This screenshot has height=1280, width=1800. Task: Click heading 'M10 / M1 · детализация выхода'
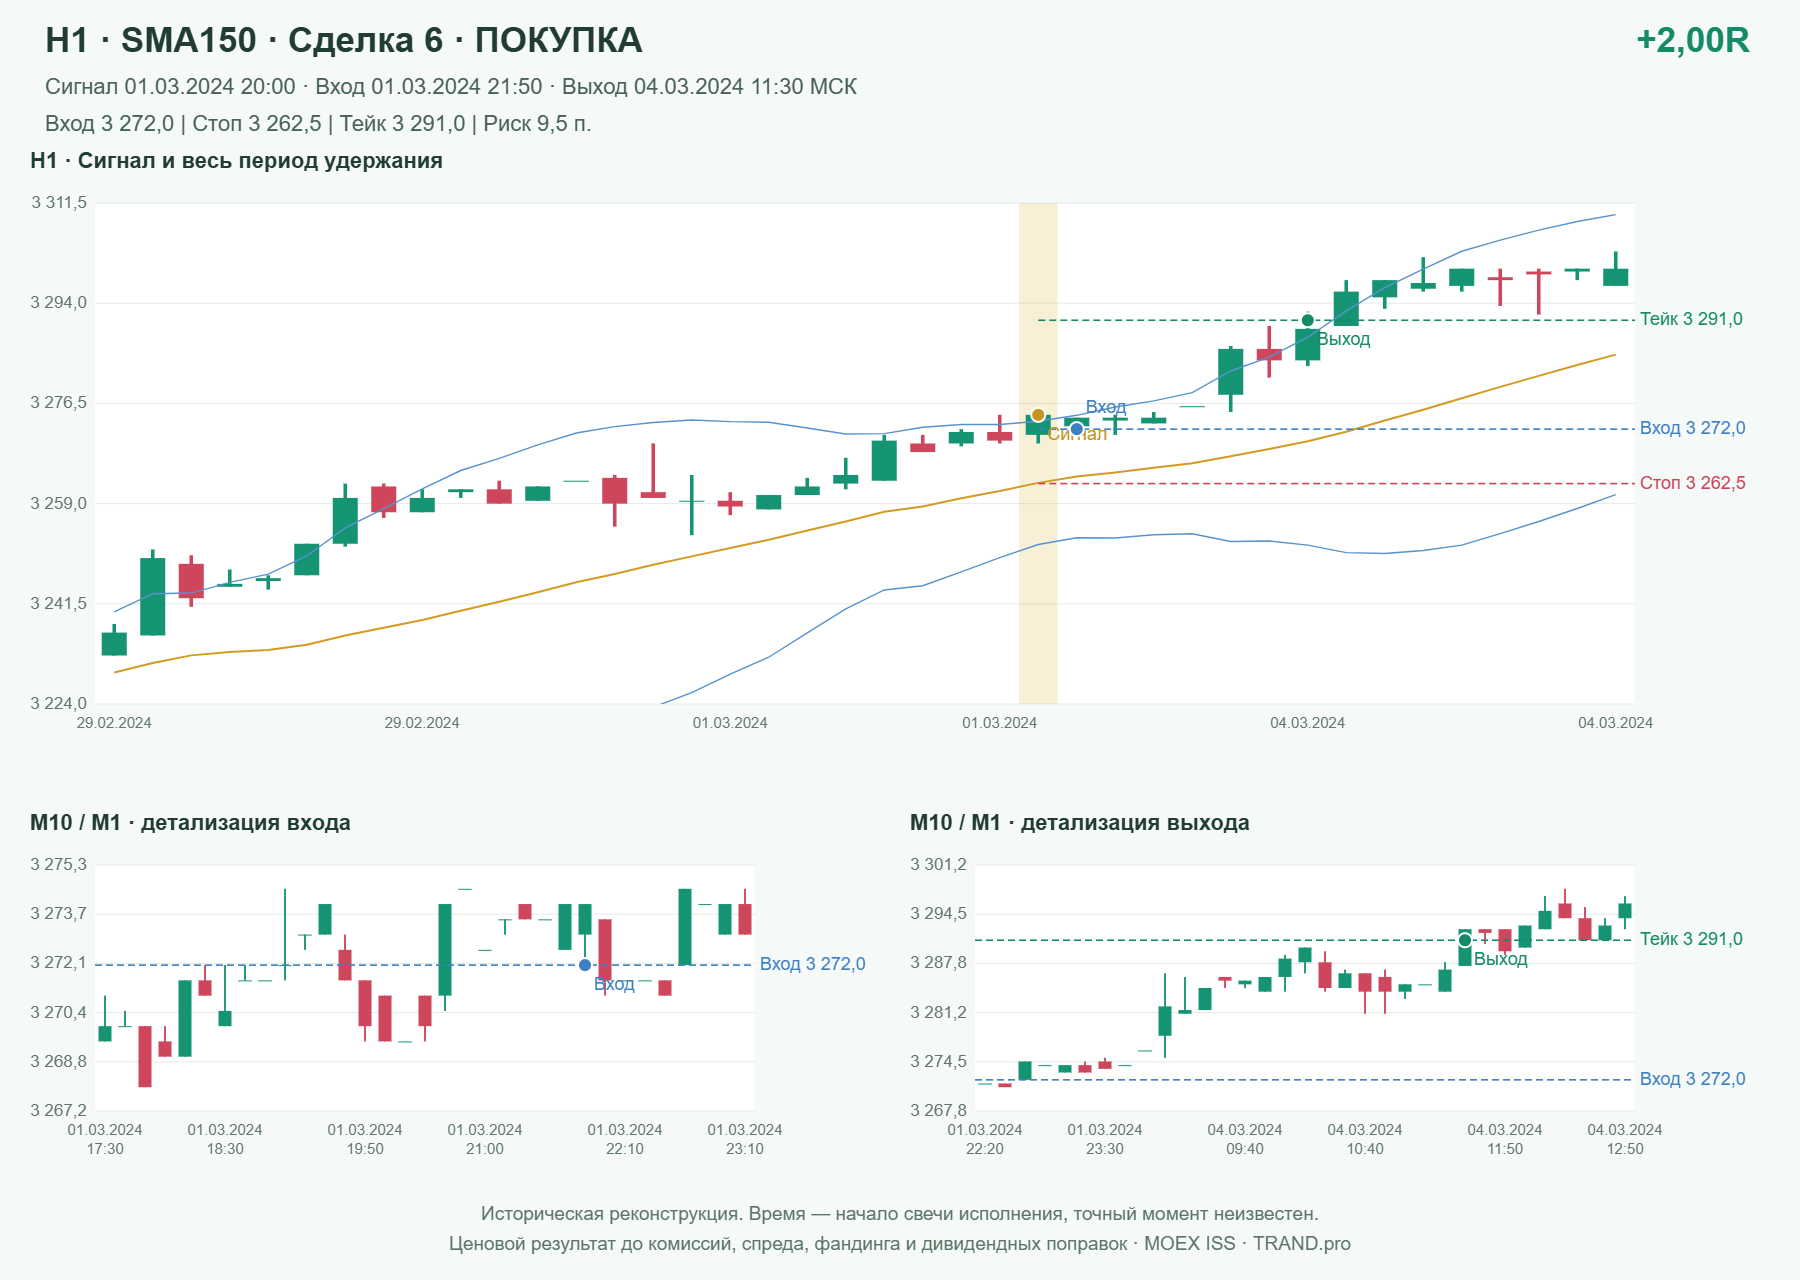(1080, 823)
